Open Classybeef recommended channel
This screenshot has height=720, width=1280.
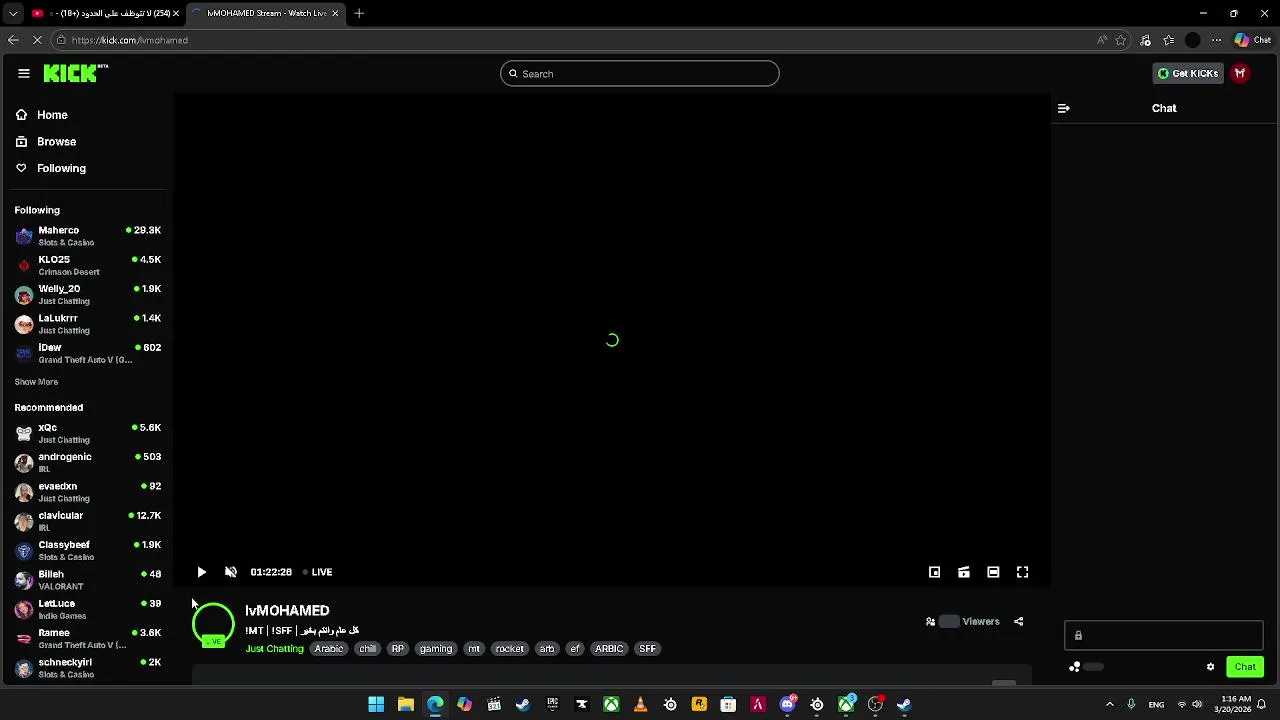coord(88,550)
